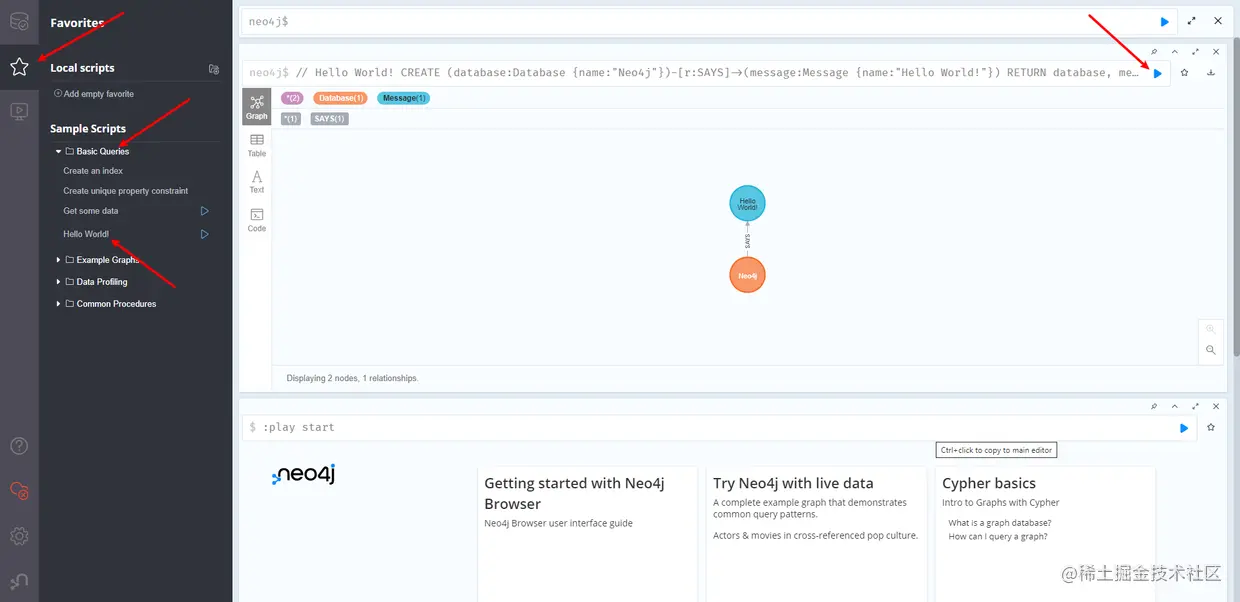This screenshot has width=1240, height=602.
Task: Select the orange 'Neo4j' graph node
Action: (747, 275)
